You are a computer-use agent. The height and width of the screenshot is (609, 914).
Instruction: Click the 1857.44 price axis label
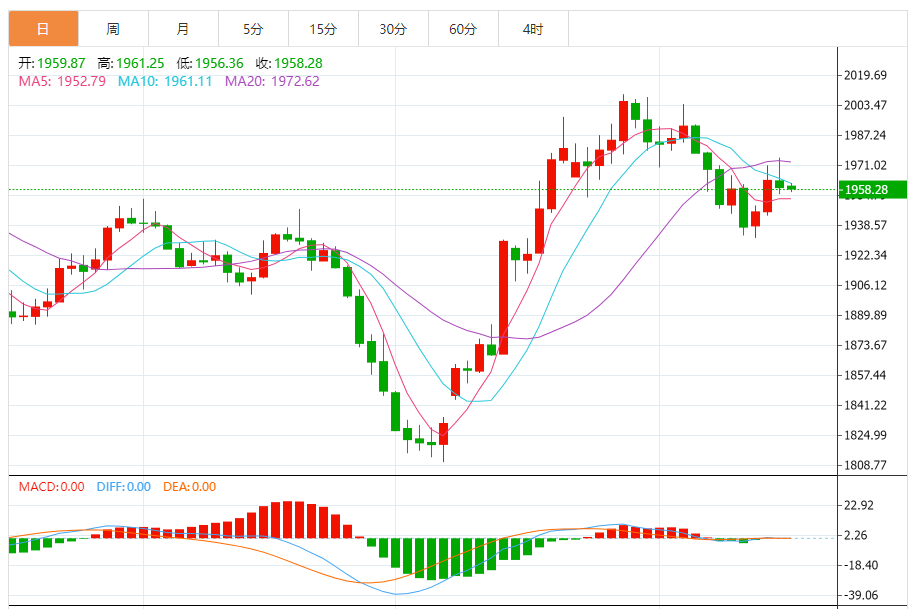point(865,375)
